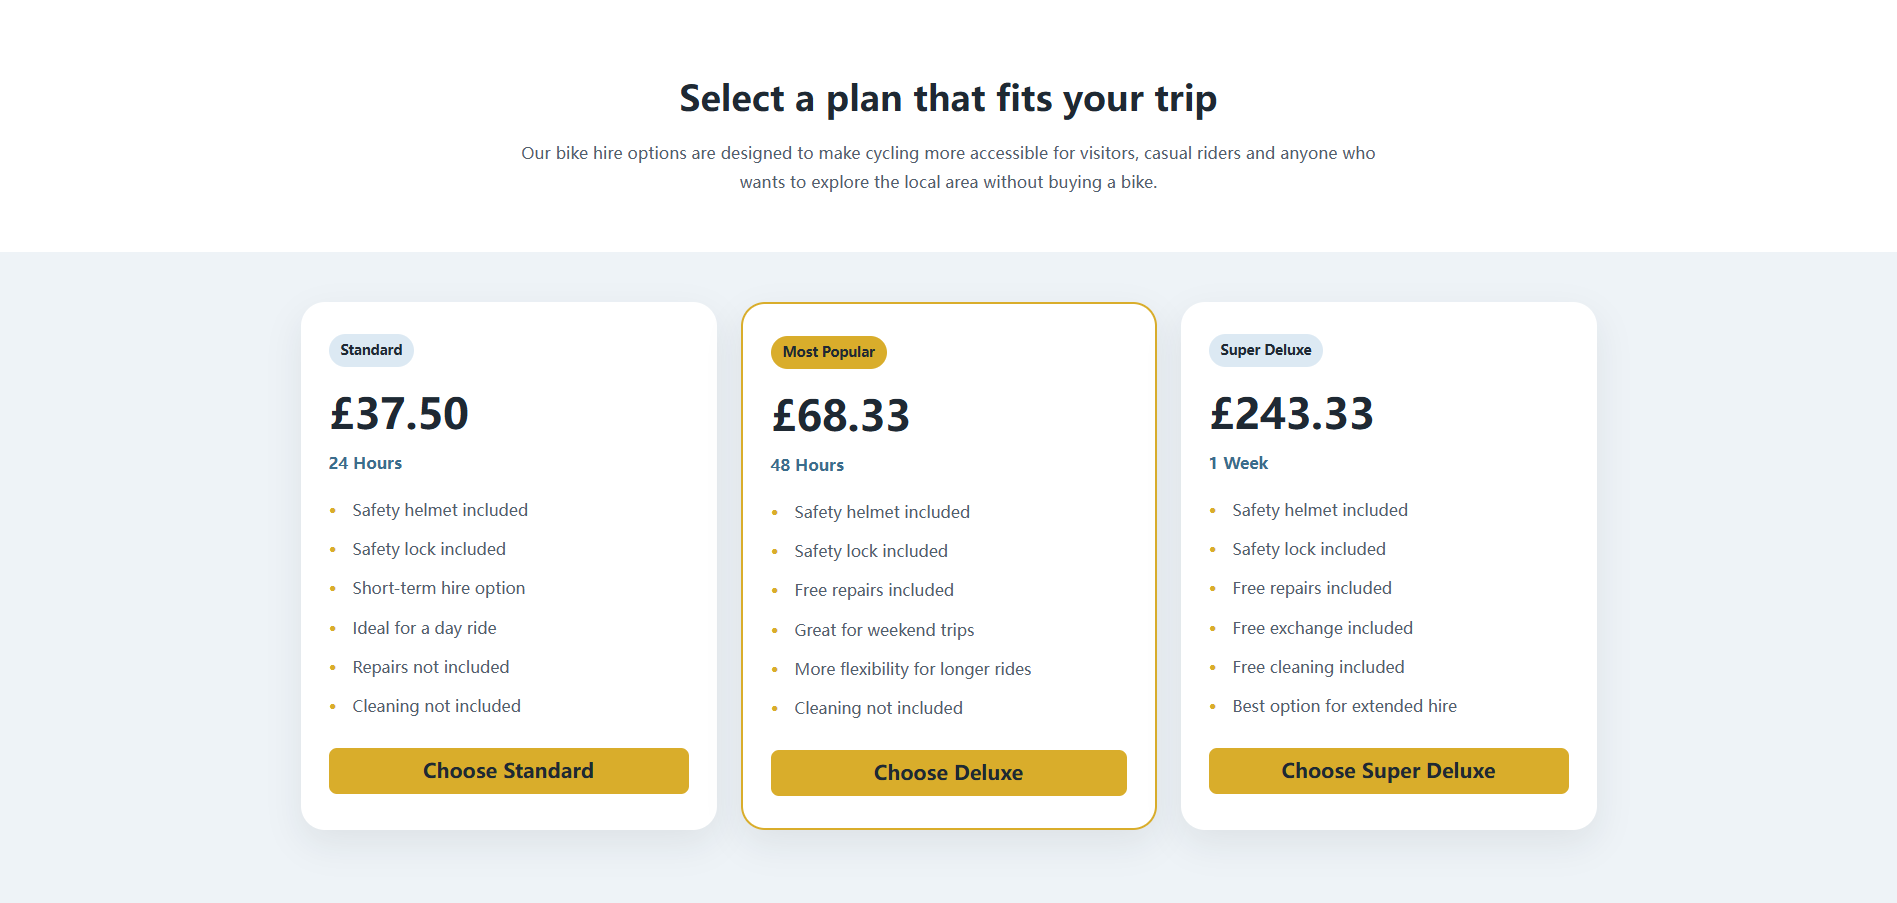Click the Most Popular badge

click(828, 352)
